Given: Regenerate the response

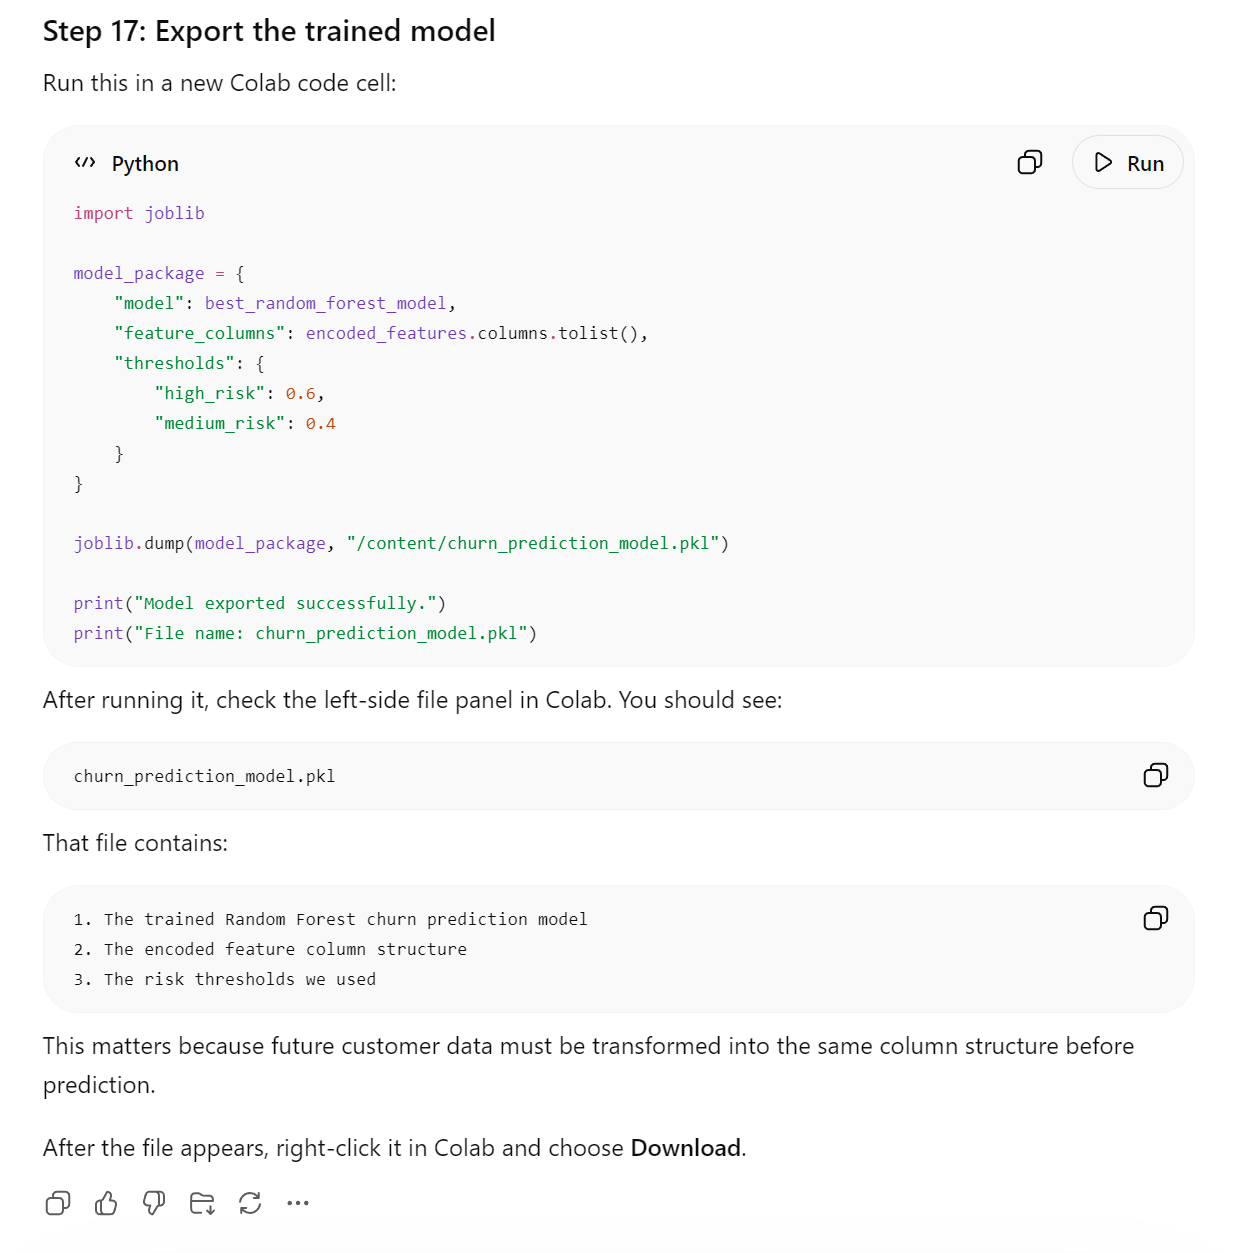Looking at the screenshot, I should coord(250,1203).
